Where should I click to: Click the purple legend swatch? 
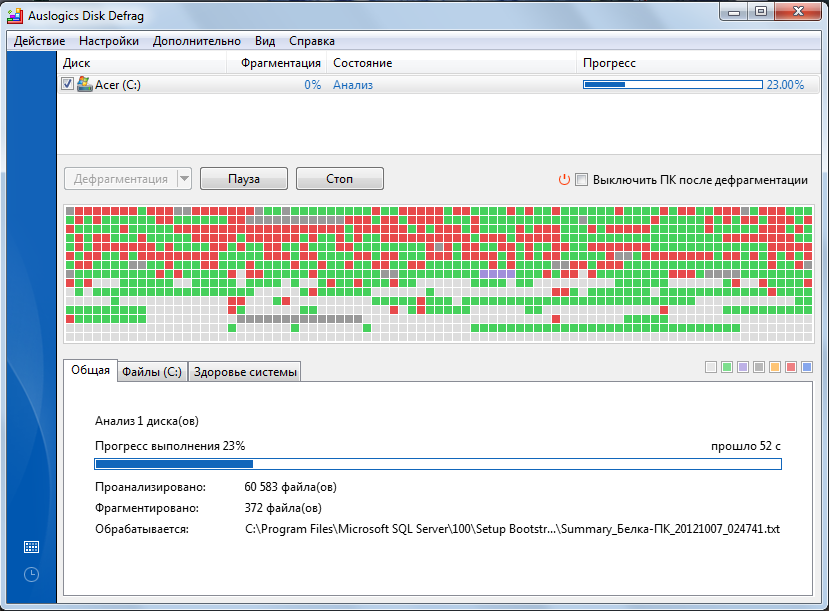pyautogui.click(x=743, y=367)
